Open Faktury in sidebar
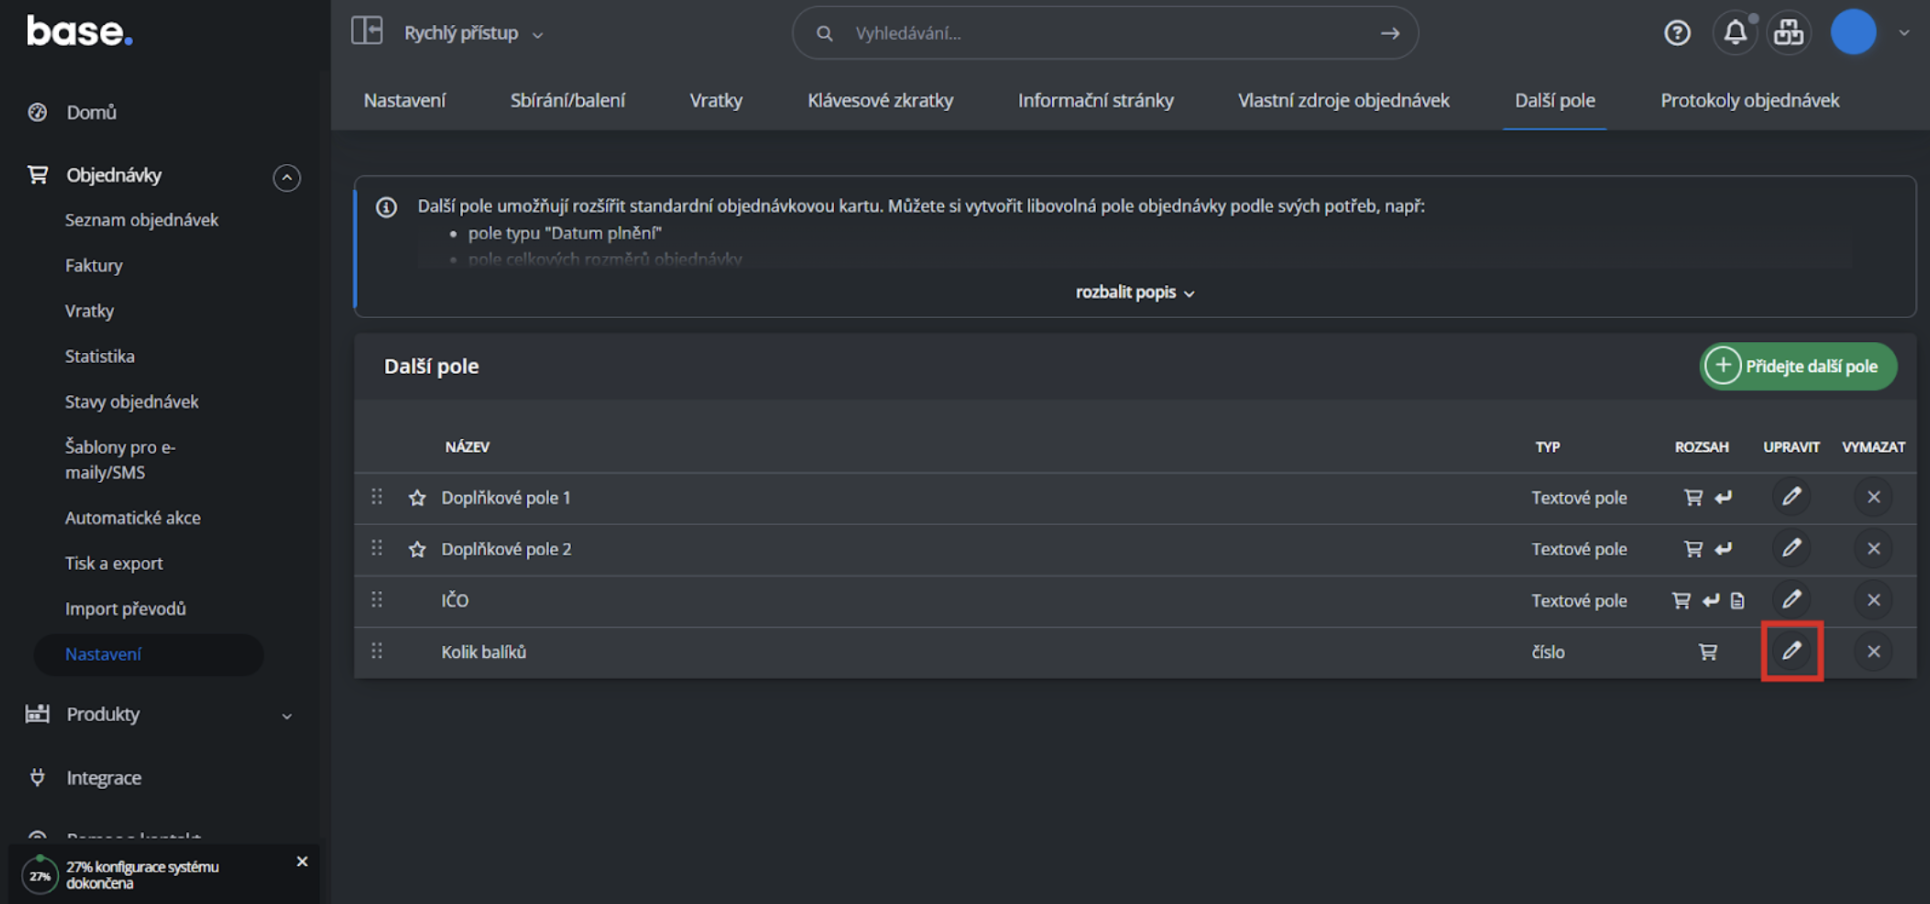 point(94,265)
